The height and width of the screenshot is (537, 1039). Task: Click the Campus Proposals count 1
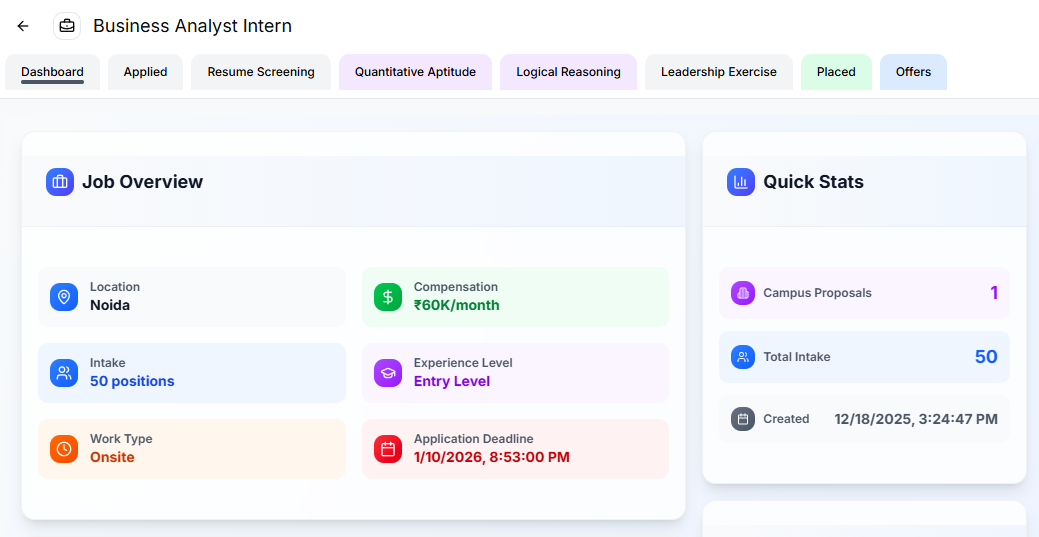pos(994,293)
